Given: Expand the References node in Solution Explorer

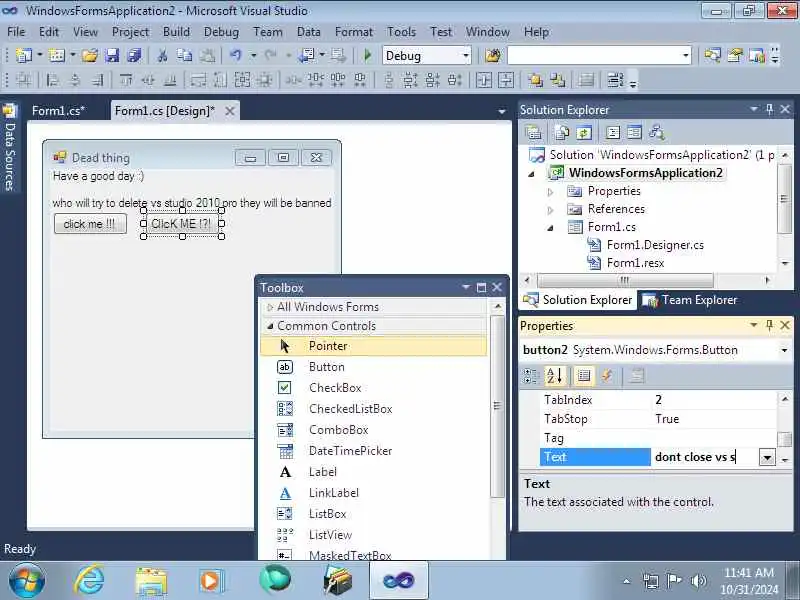Looking at the screenshot, I should (550, 210).
